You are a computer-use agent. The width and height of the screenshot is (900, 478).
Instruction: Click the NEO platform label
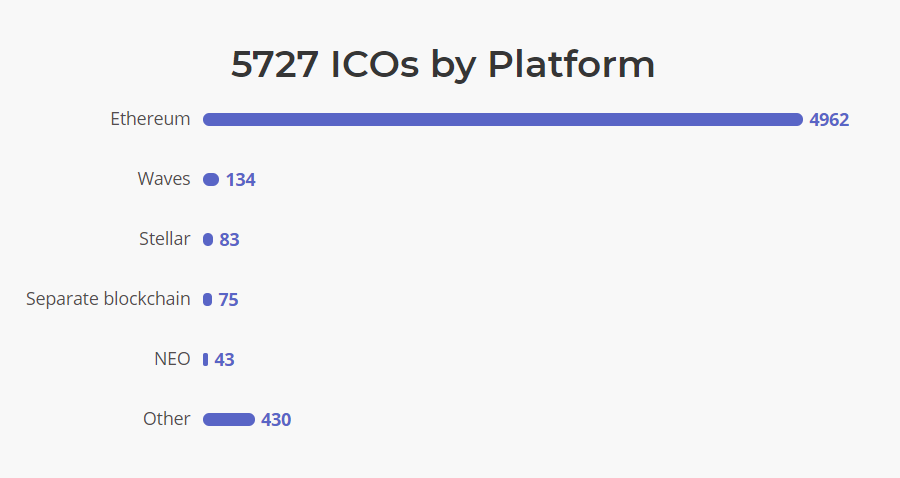[172, 359]
